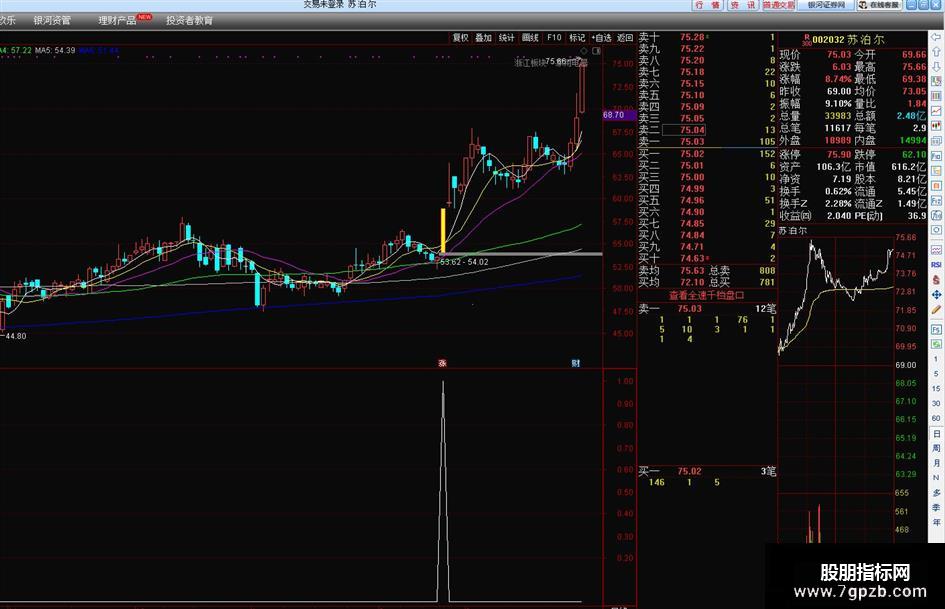Open the 投资者教育 menu

click(x=189, y=21)
